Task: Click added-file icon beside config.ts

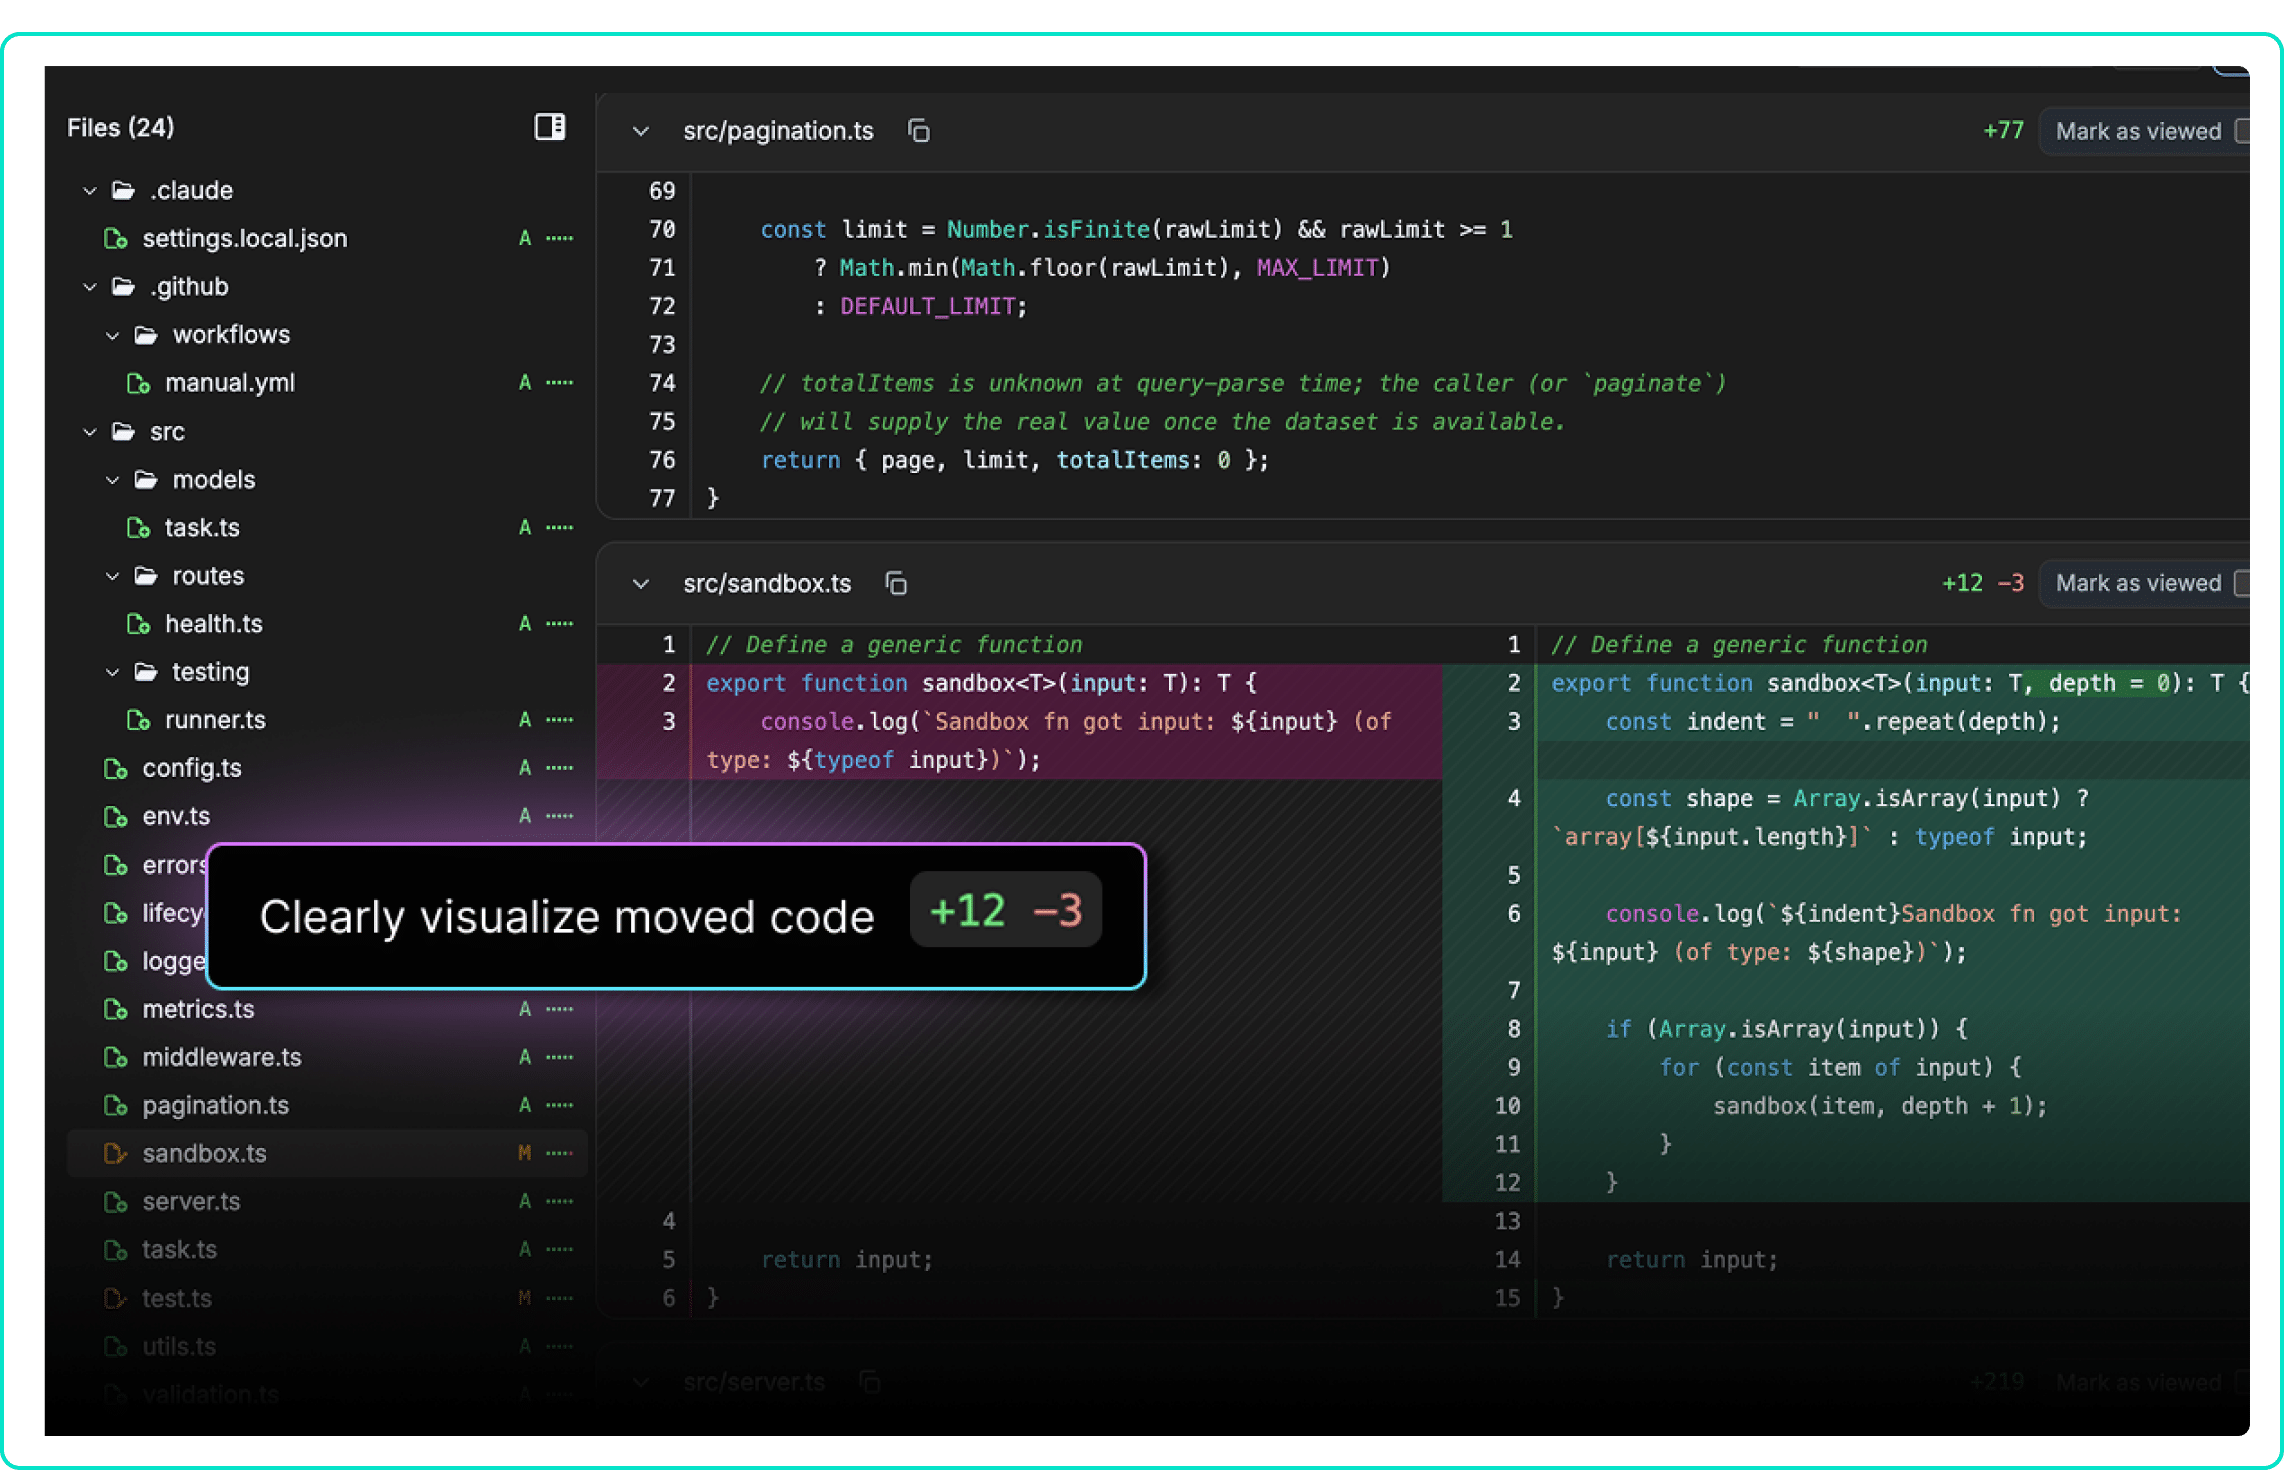Action: coord(116,768)
